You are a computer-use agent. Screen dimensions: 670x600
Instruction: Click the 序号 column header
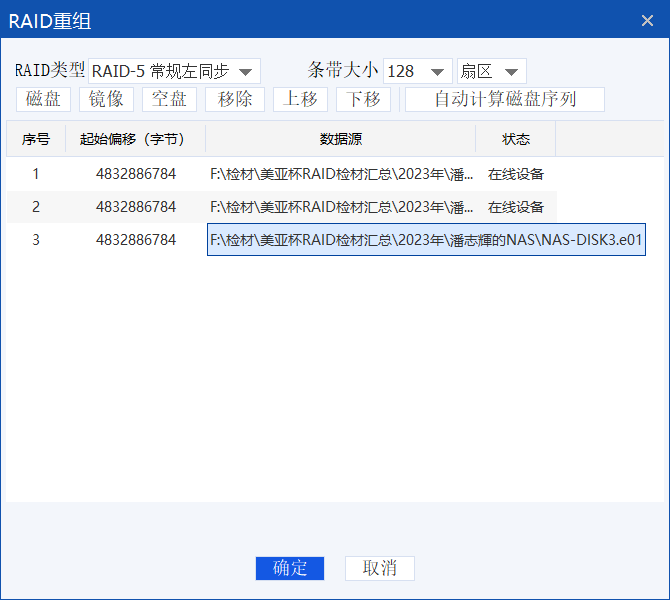(36, 139)
